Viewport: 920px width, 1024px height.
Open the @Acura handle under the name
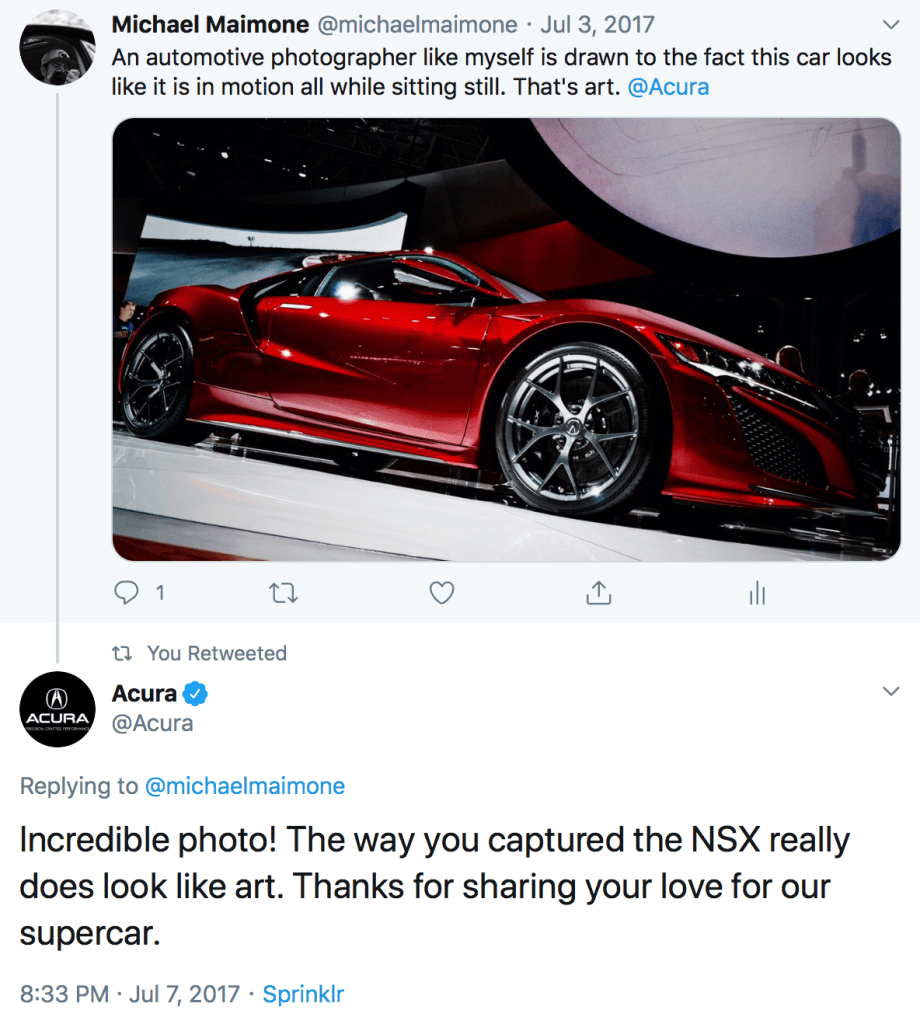point(152,723)
